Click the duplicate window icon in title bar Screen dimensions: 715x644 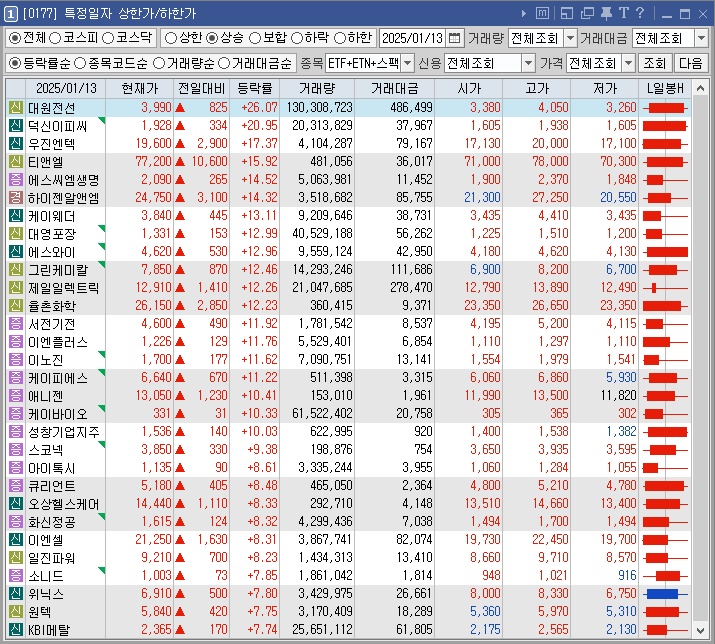587,13
